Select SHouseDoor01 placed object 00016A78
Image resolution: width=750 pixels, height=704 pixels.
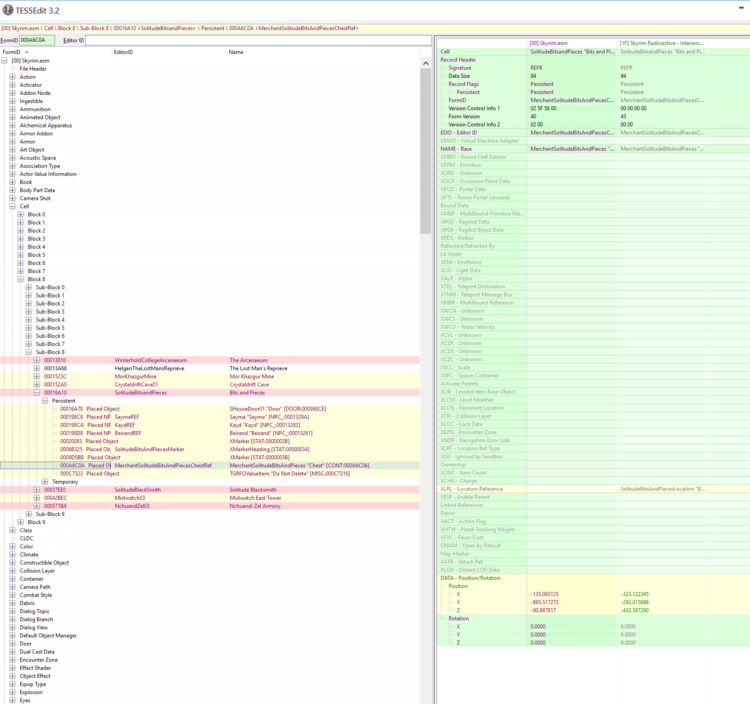point(210,409)
